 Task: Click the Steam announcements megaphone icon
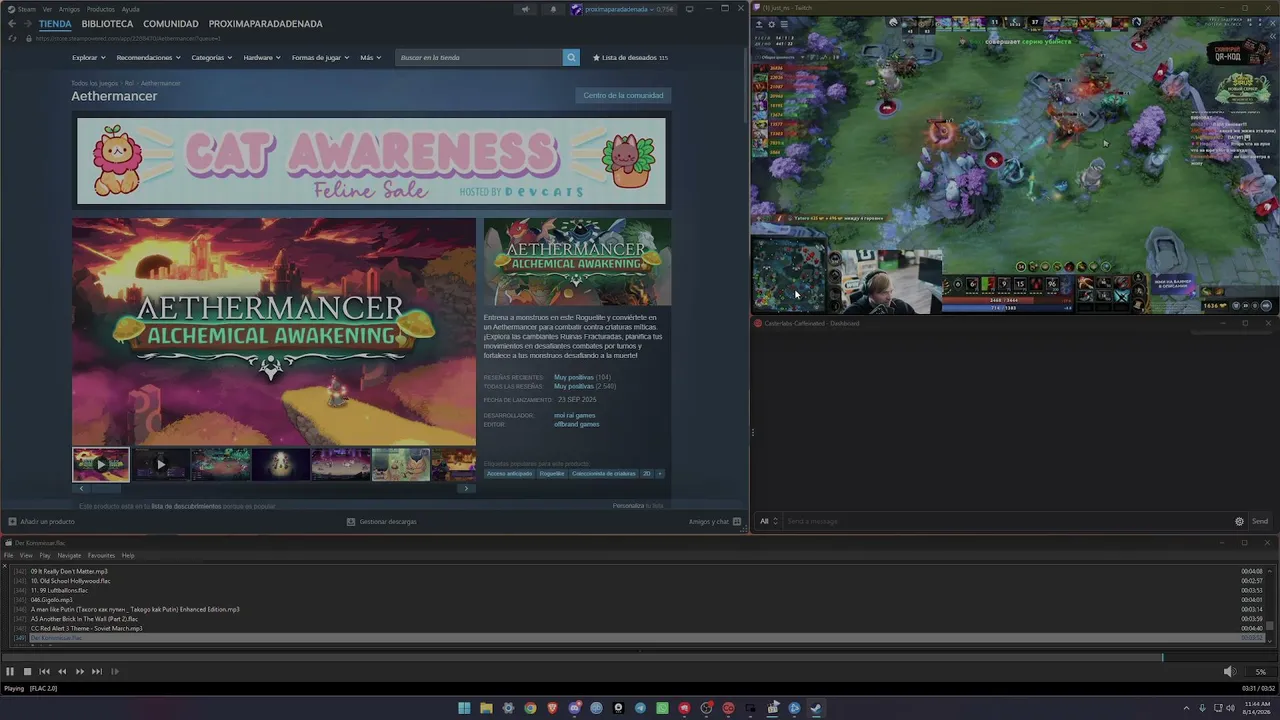[x=525, y=9]
